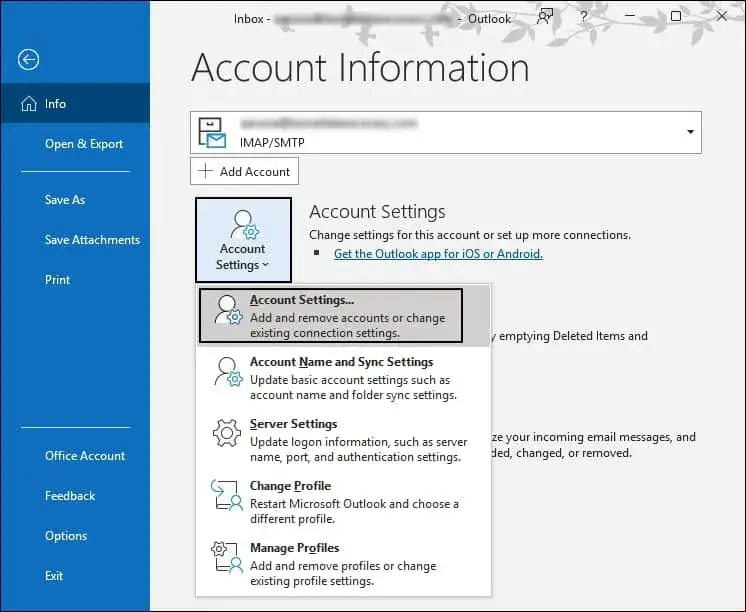This screenshot has height=612, width=746.
Task: Select Change Profile menu entry
Action: (x=344, y=501)
